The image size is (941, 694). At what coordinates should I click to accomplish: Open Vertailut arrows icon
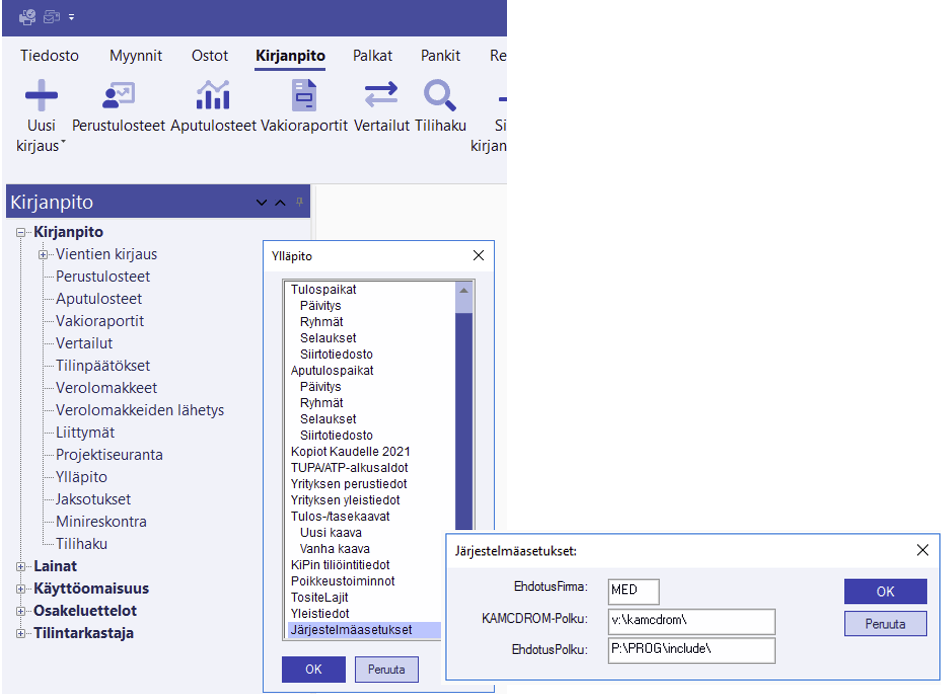click(x=381, y=97)
